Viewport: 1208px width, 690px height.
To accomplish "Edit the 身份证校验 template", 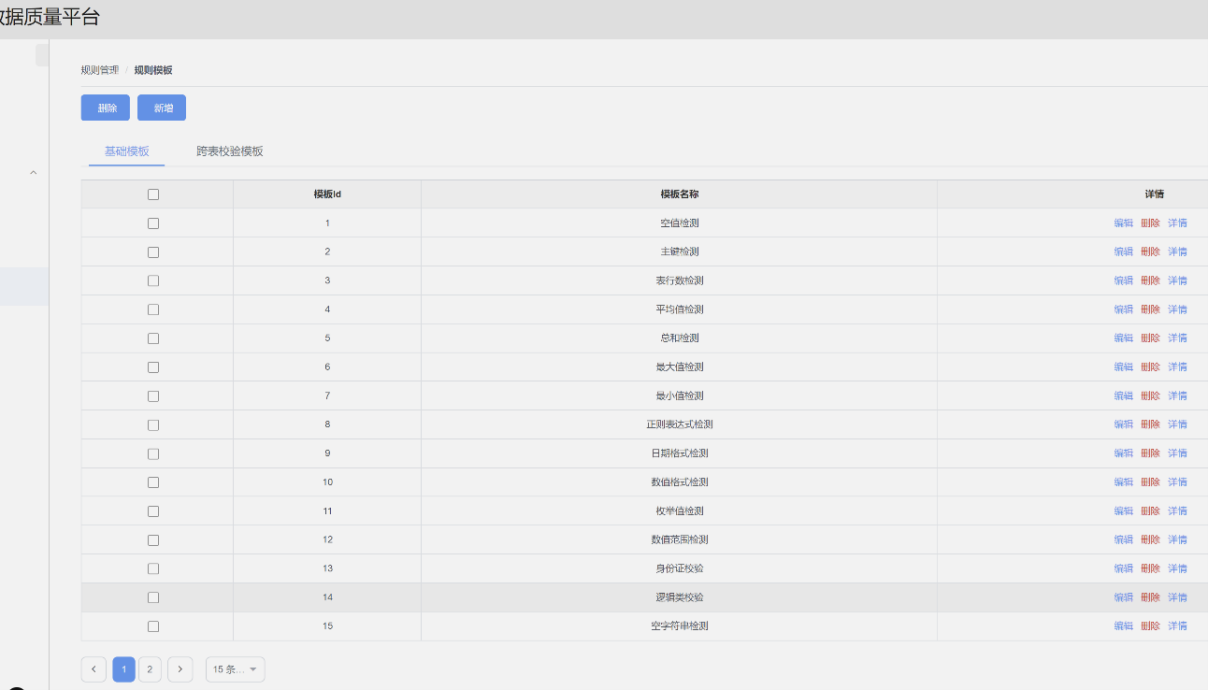I will tap(1123, 569).
